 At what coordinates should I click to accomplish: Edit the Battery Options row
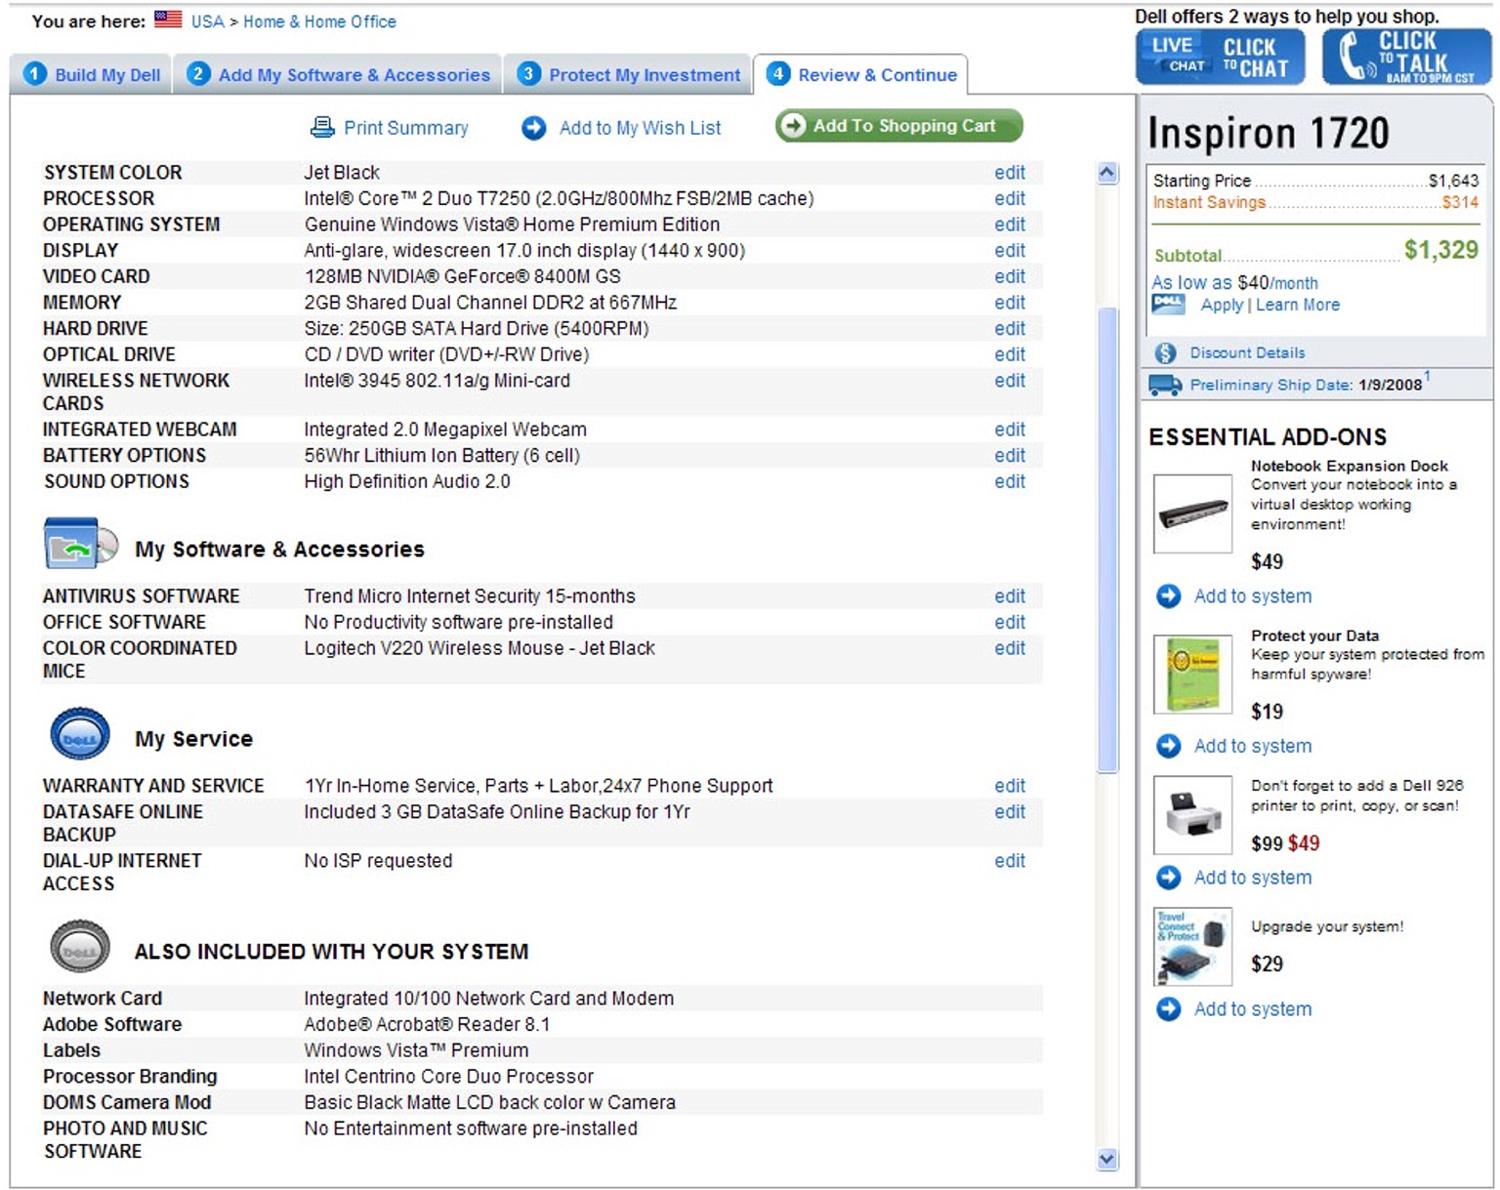click(1010, 455)
